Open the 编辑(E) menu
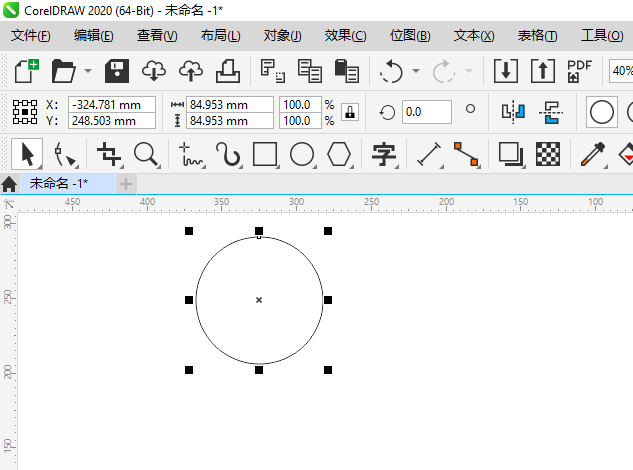Viewport: 633px width, 470px height. (94, 36)
